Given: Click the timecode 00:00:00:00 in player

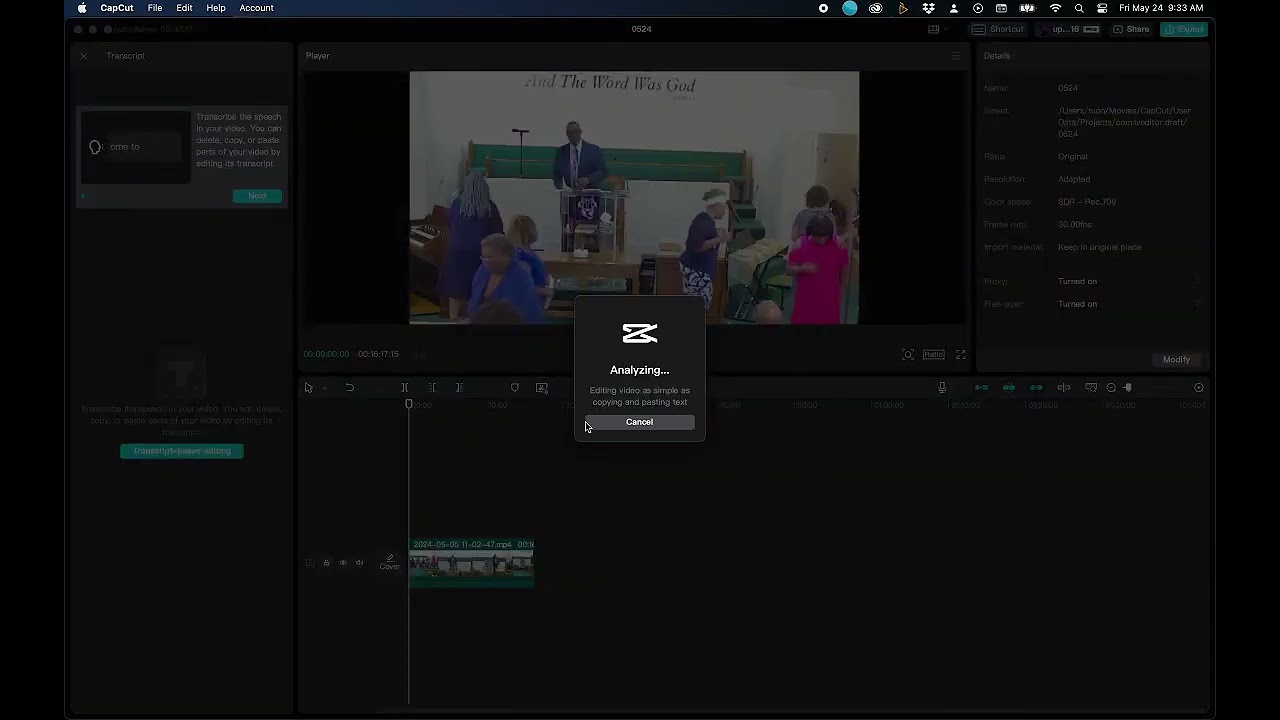Looking at the screenshot, I should pos(327,355).
